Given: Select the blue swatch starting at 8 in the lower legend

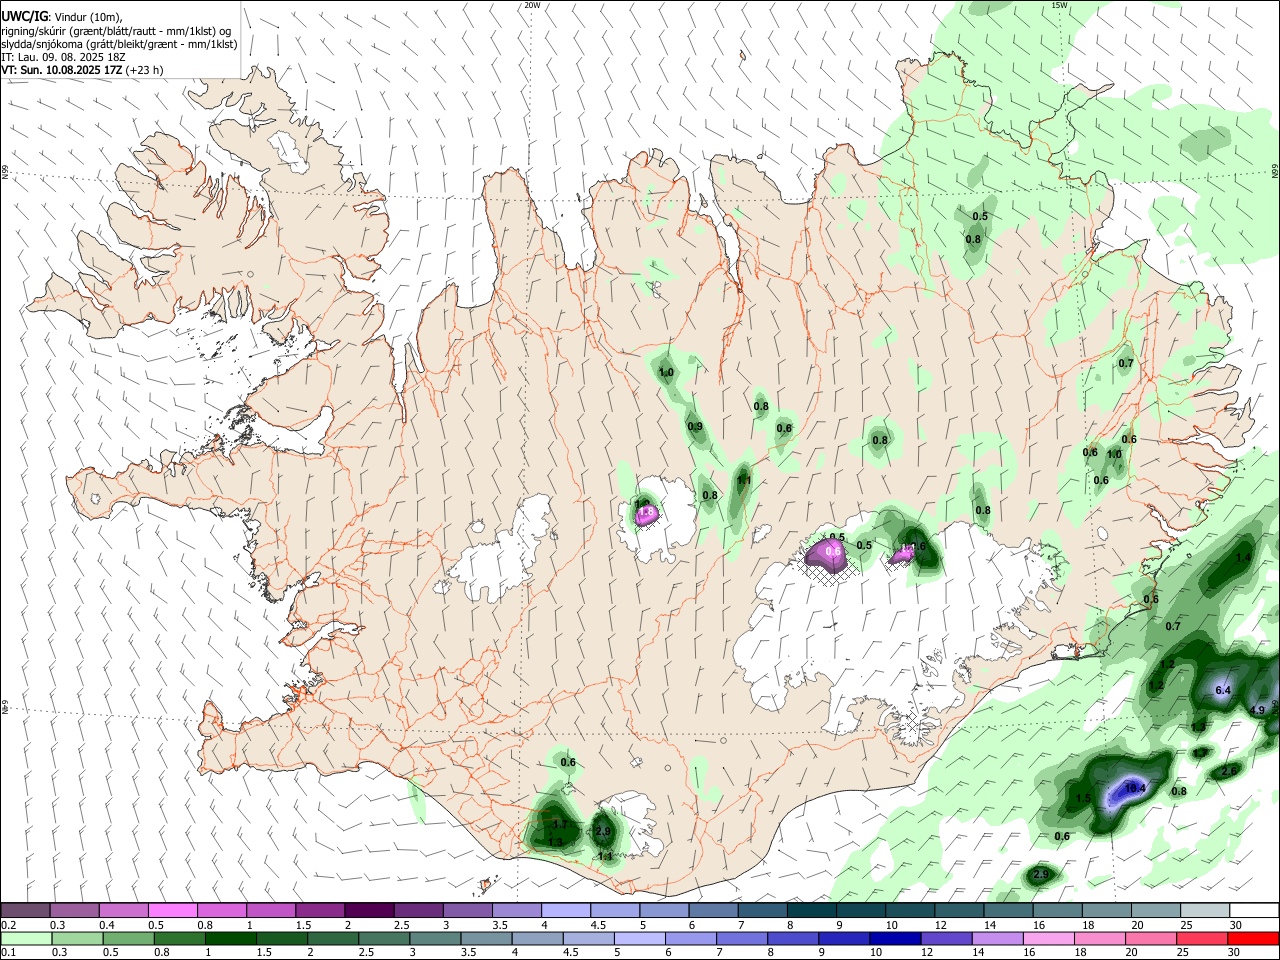Looking at the screenshot, I should 793,938.
